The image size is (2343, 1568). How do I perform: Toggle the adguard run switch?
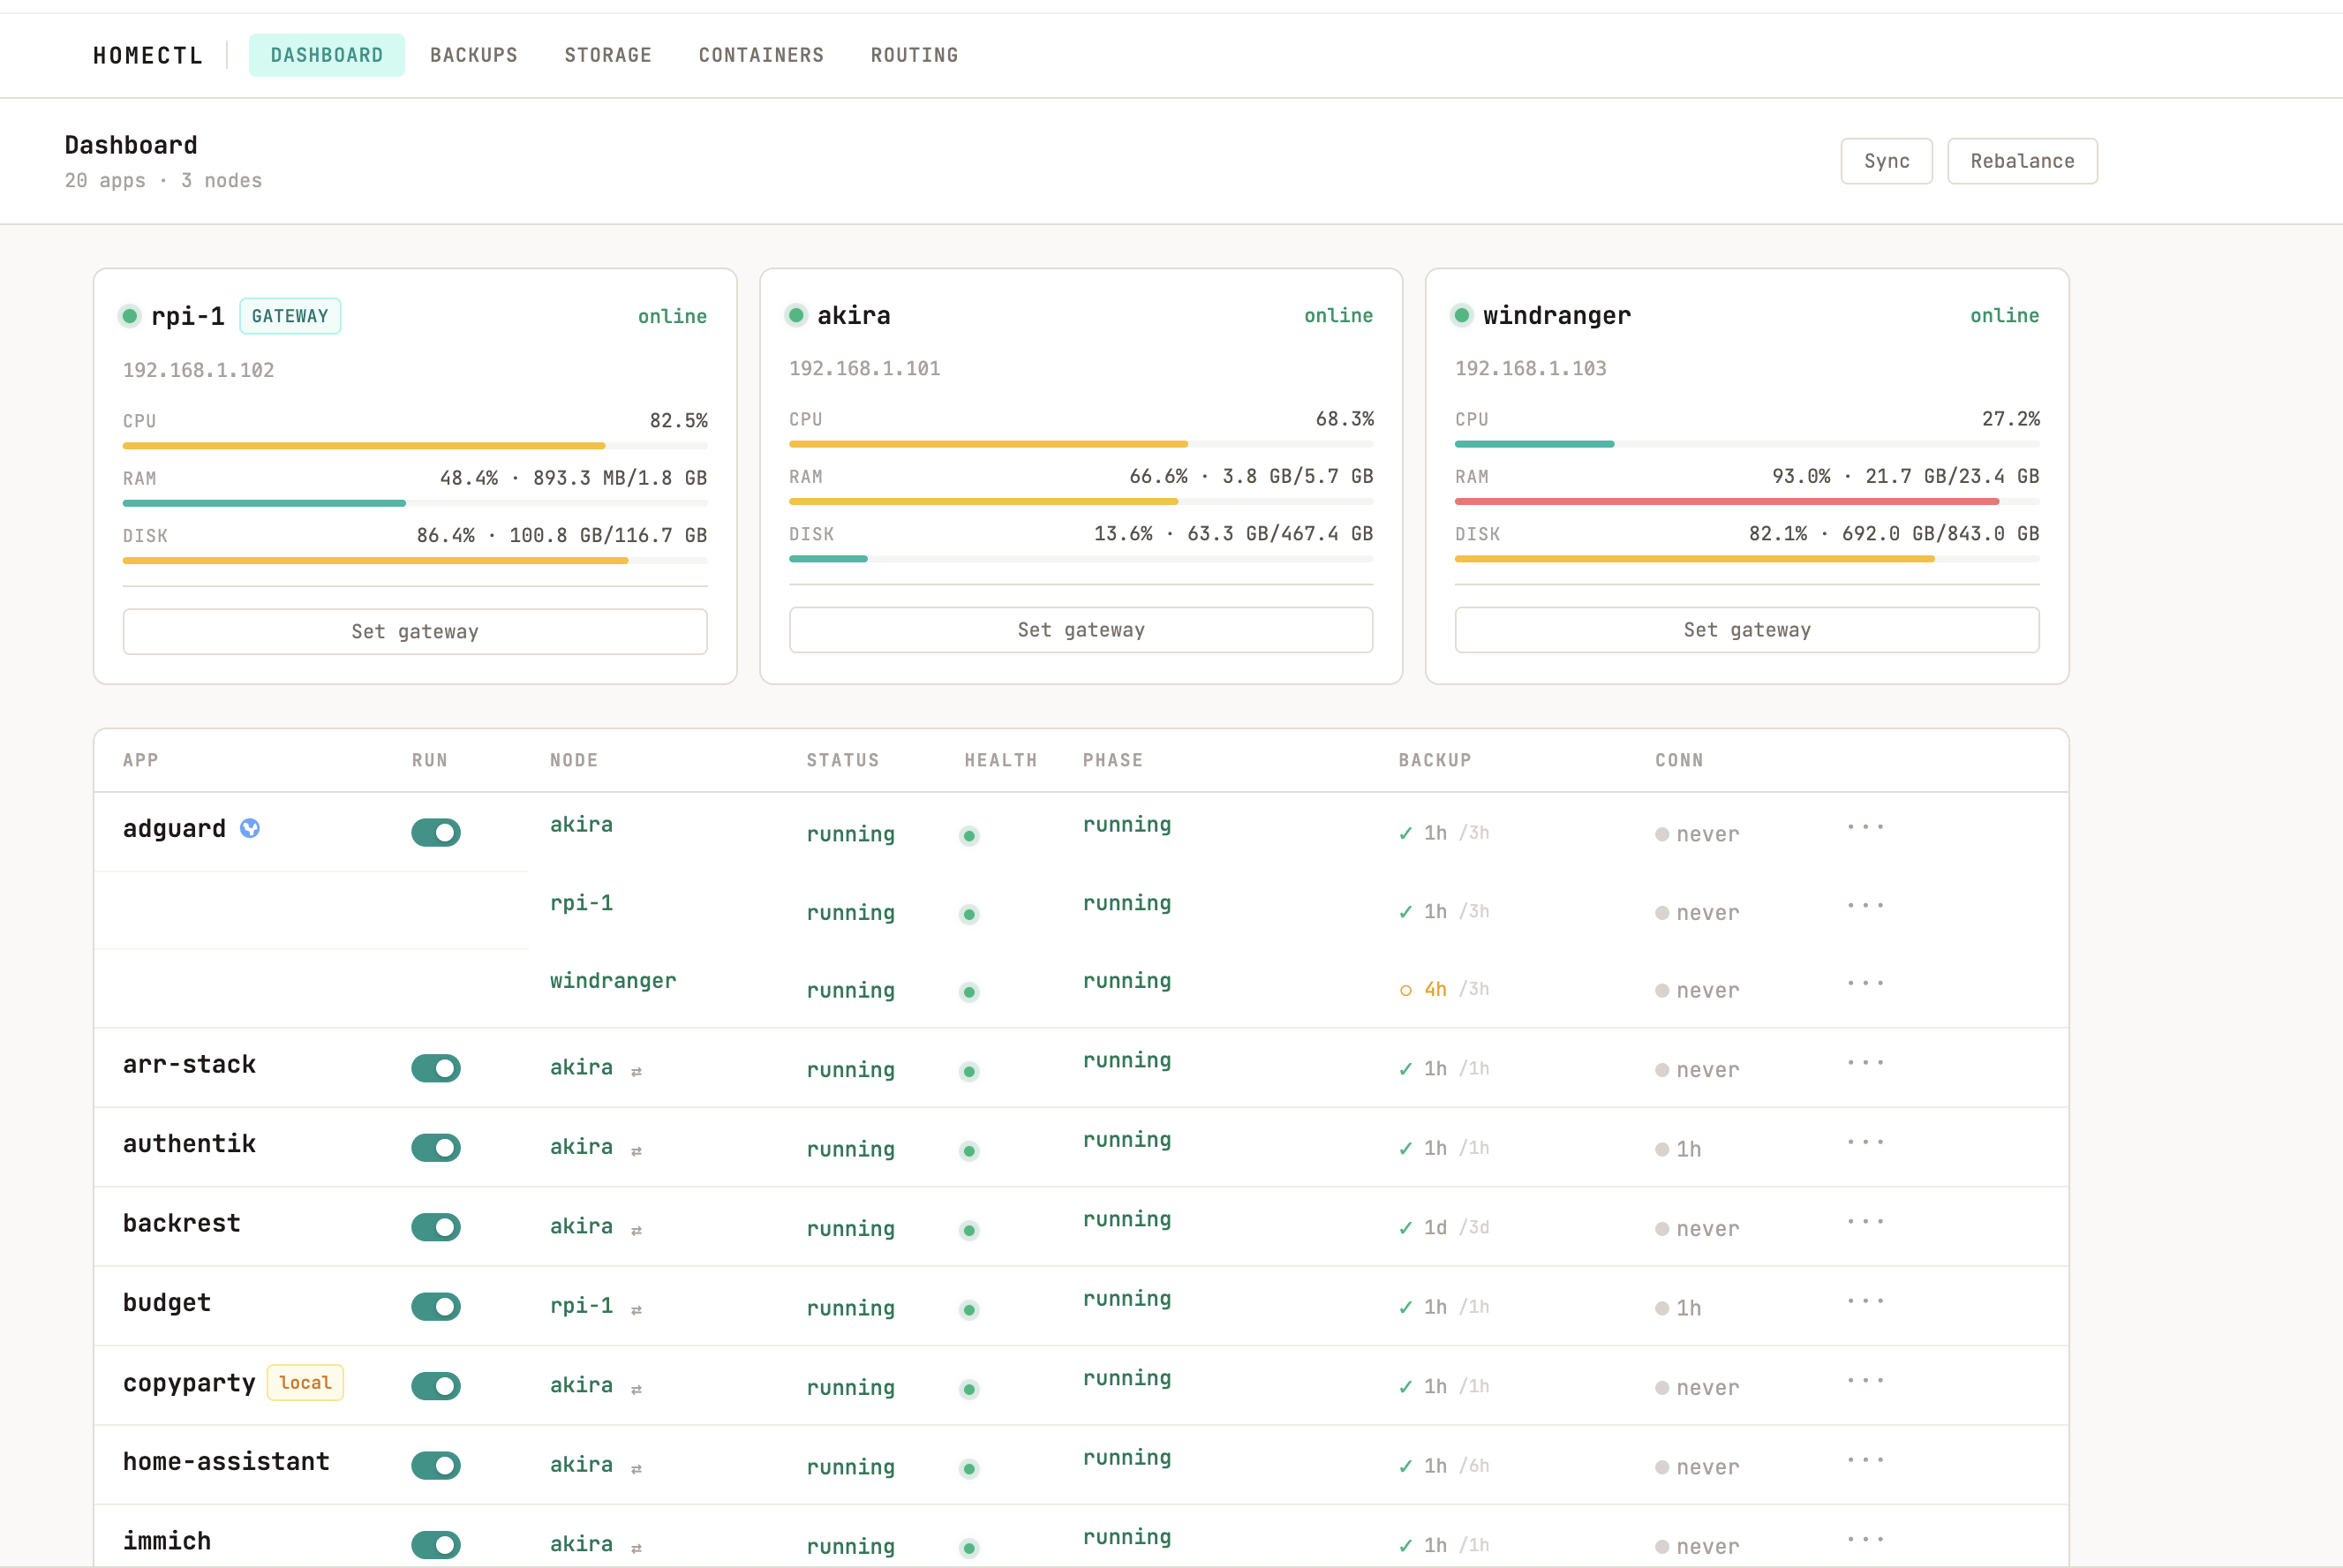(x=436, y=832)
